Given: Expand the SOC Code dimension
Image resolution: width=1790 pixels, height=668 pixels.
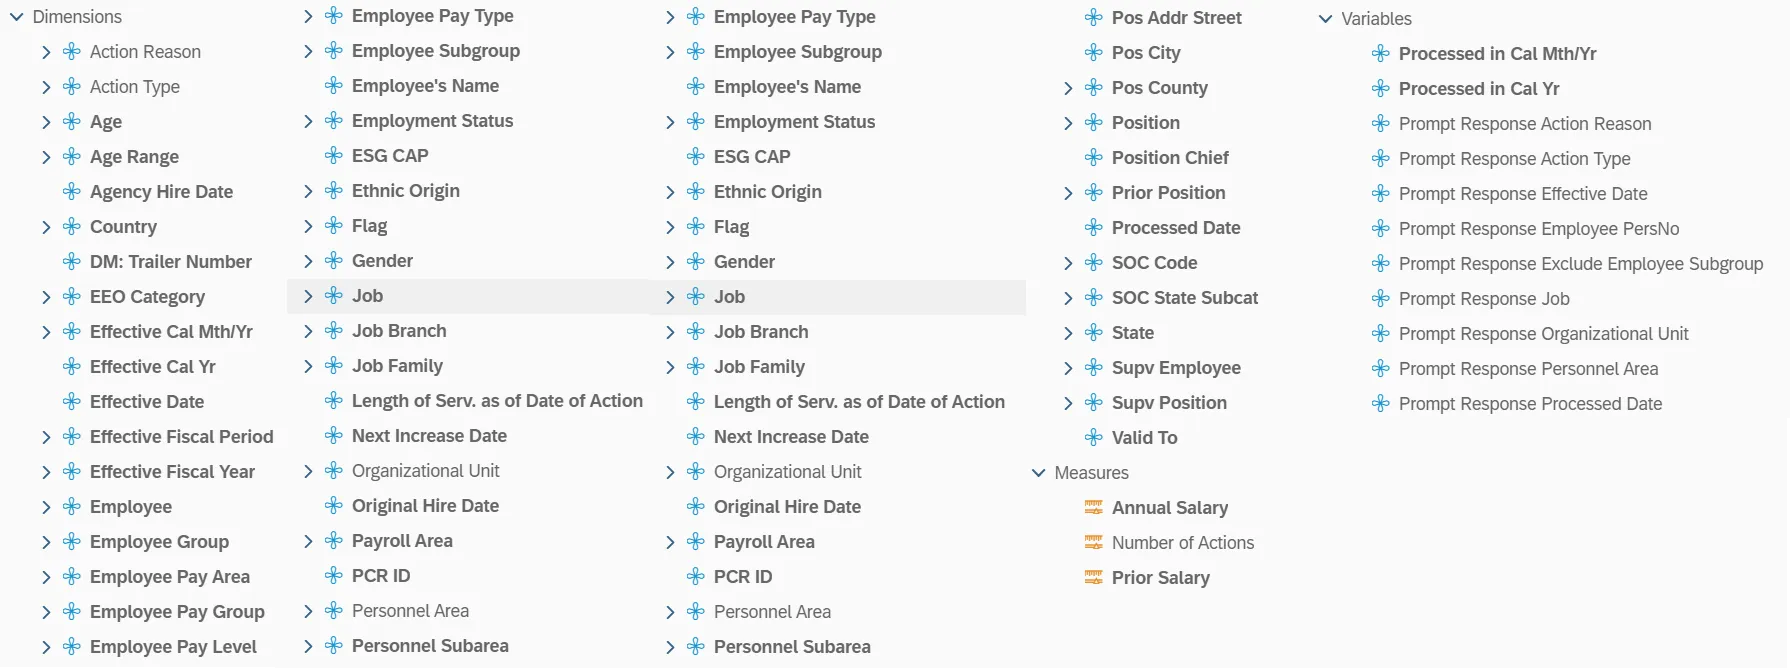Looking at the screenshot, I should (x=1068, y=263).
